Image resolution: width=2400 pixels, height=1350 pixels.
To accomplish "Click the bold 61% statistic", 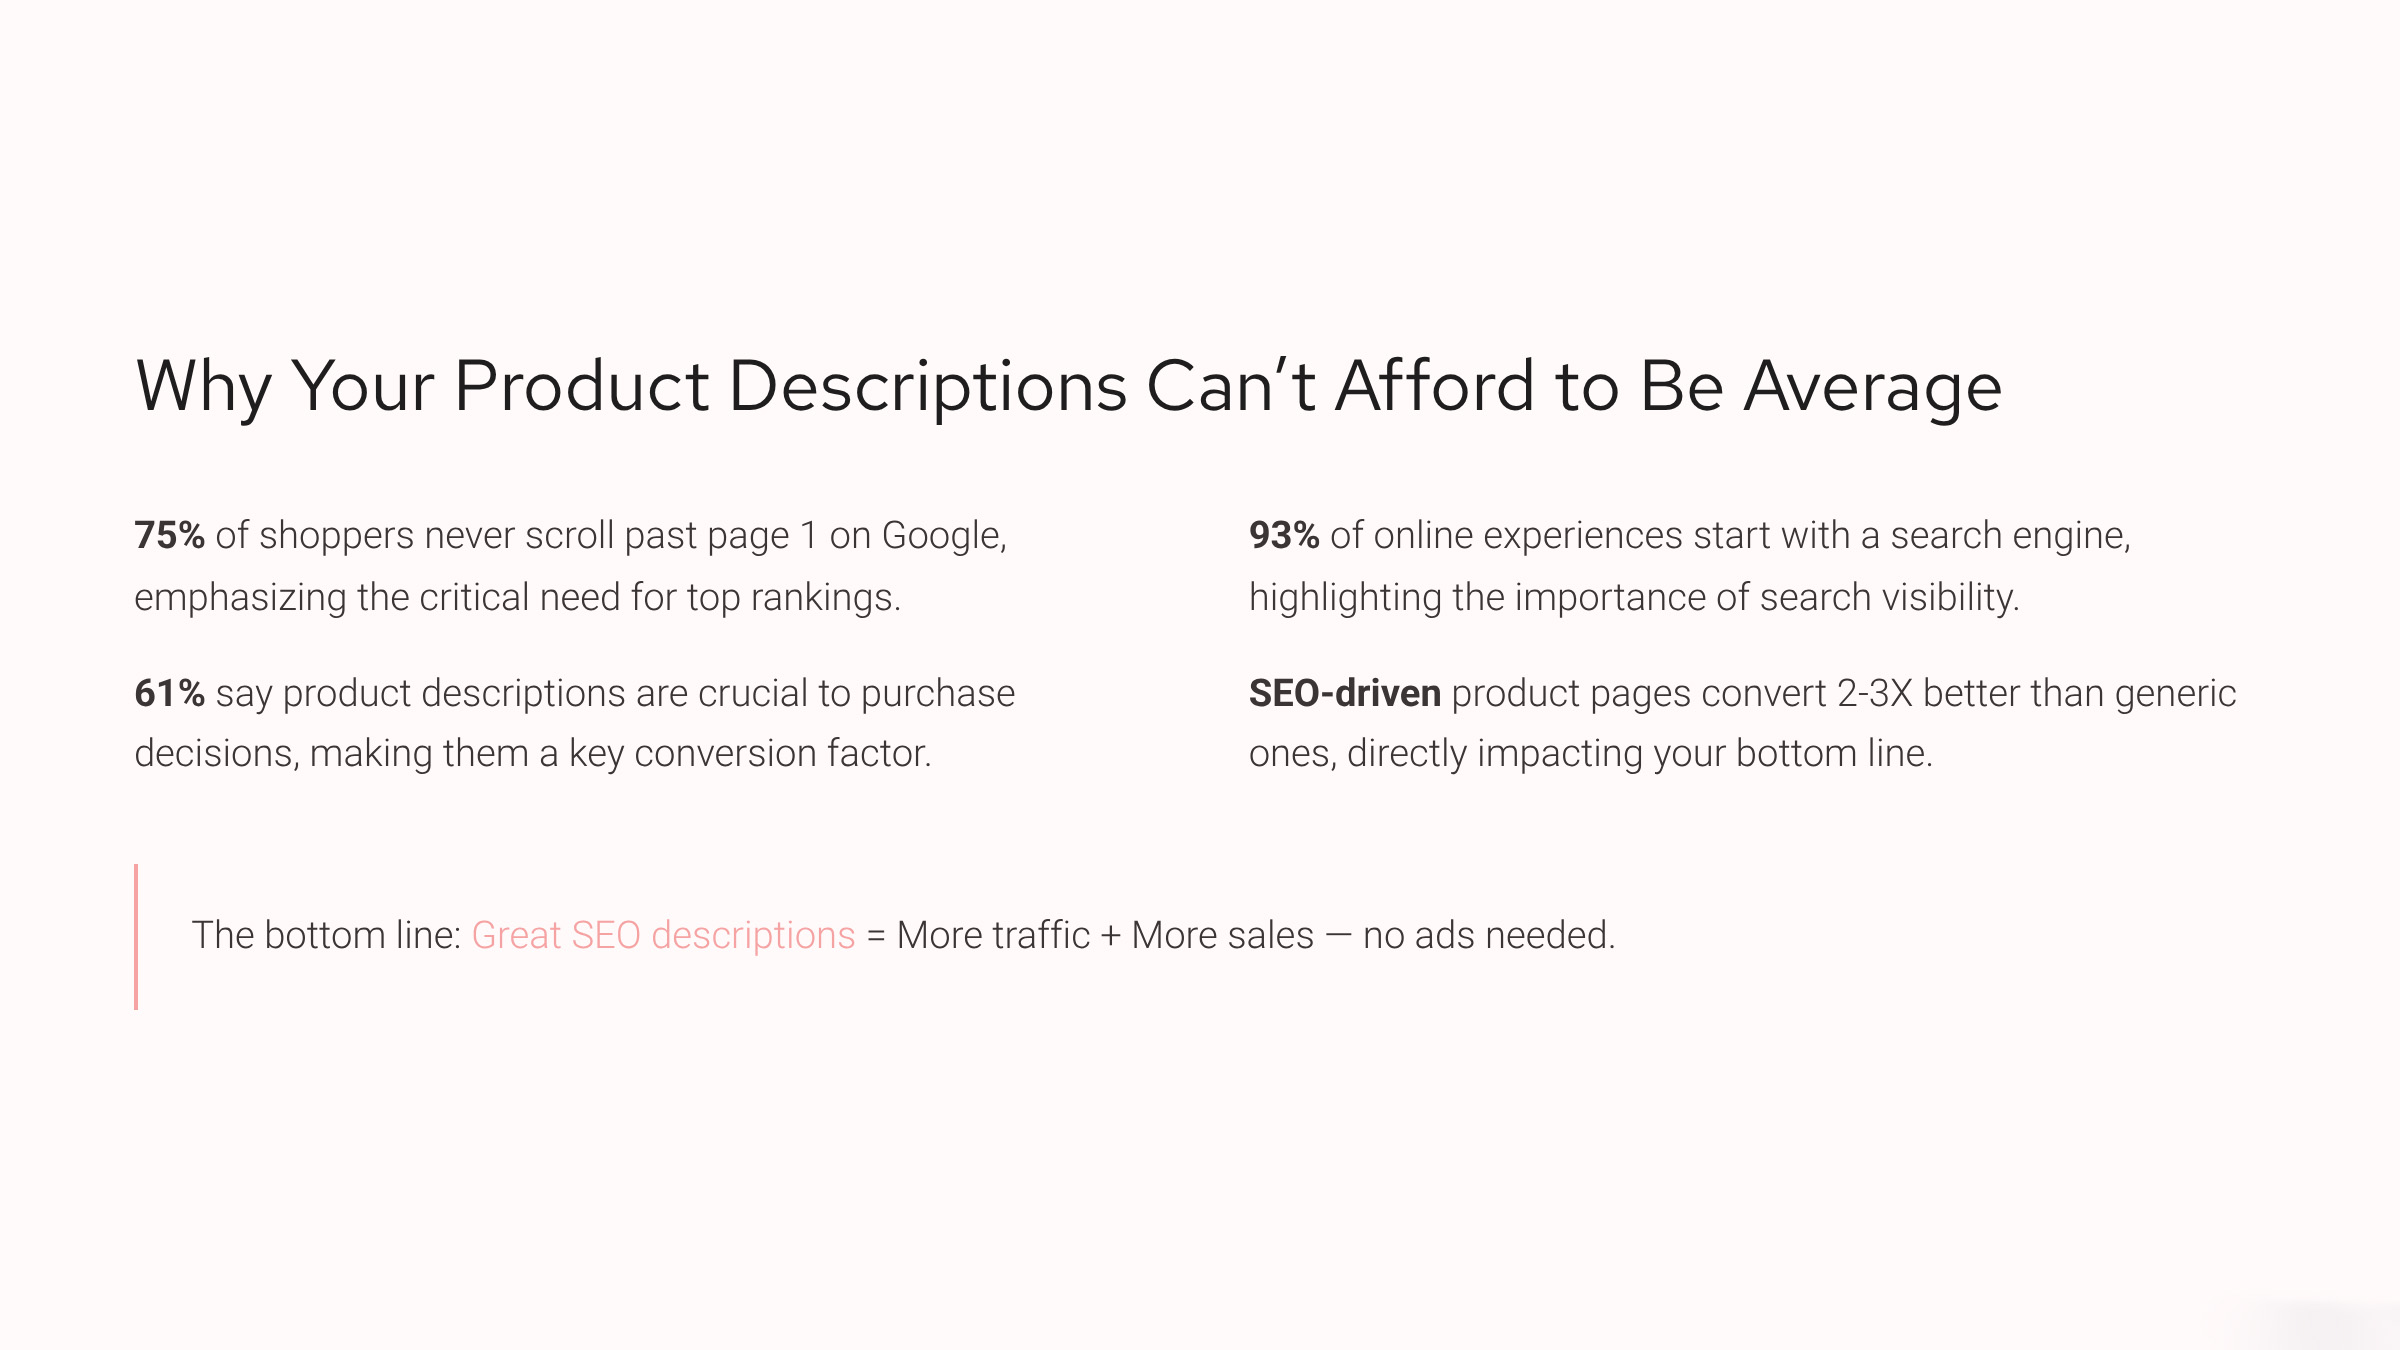I will click(x=169, y=693).
